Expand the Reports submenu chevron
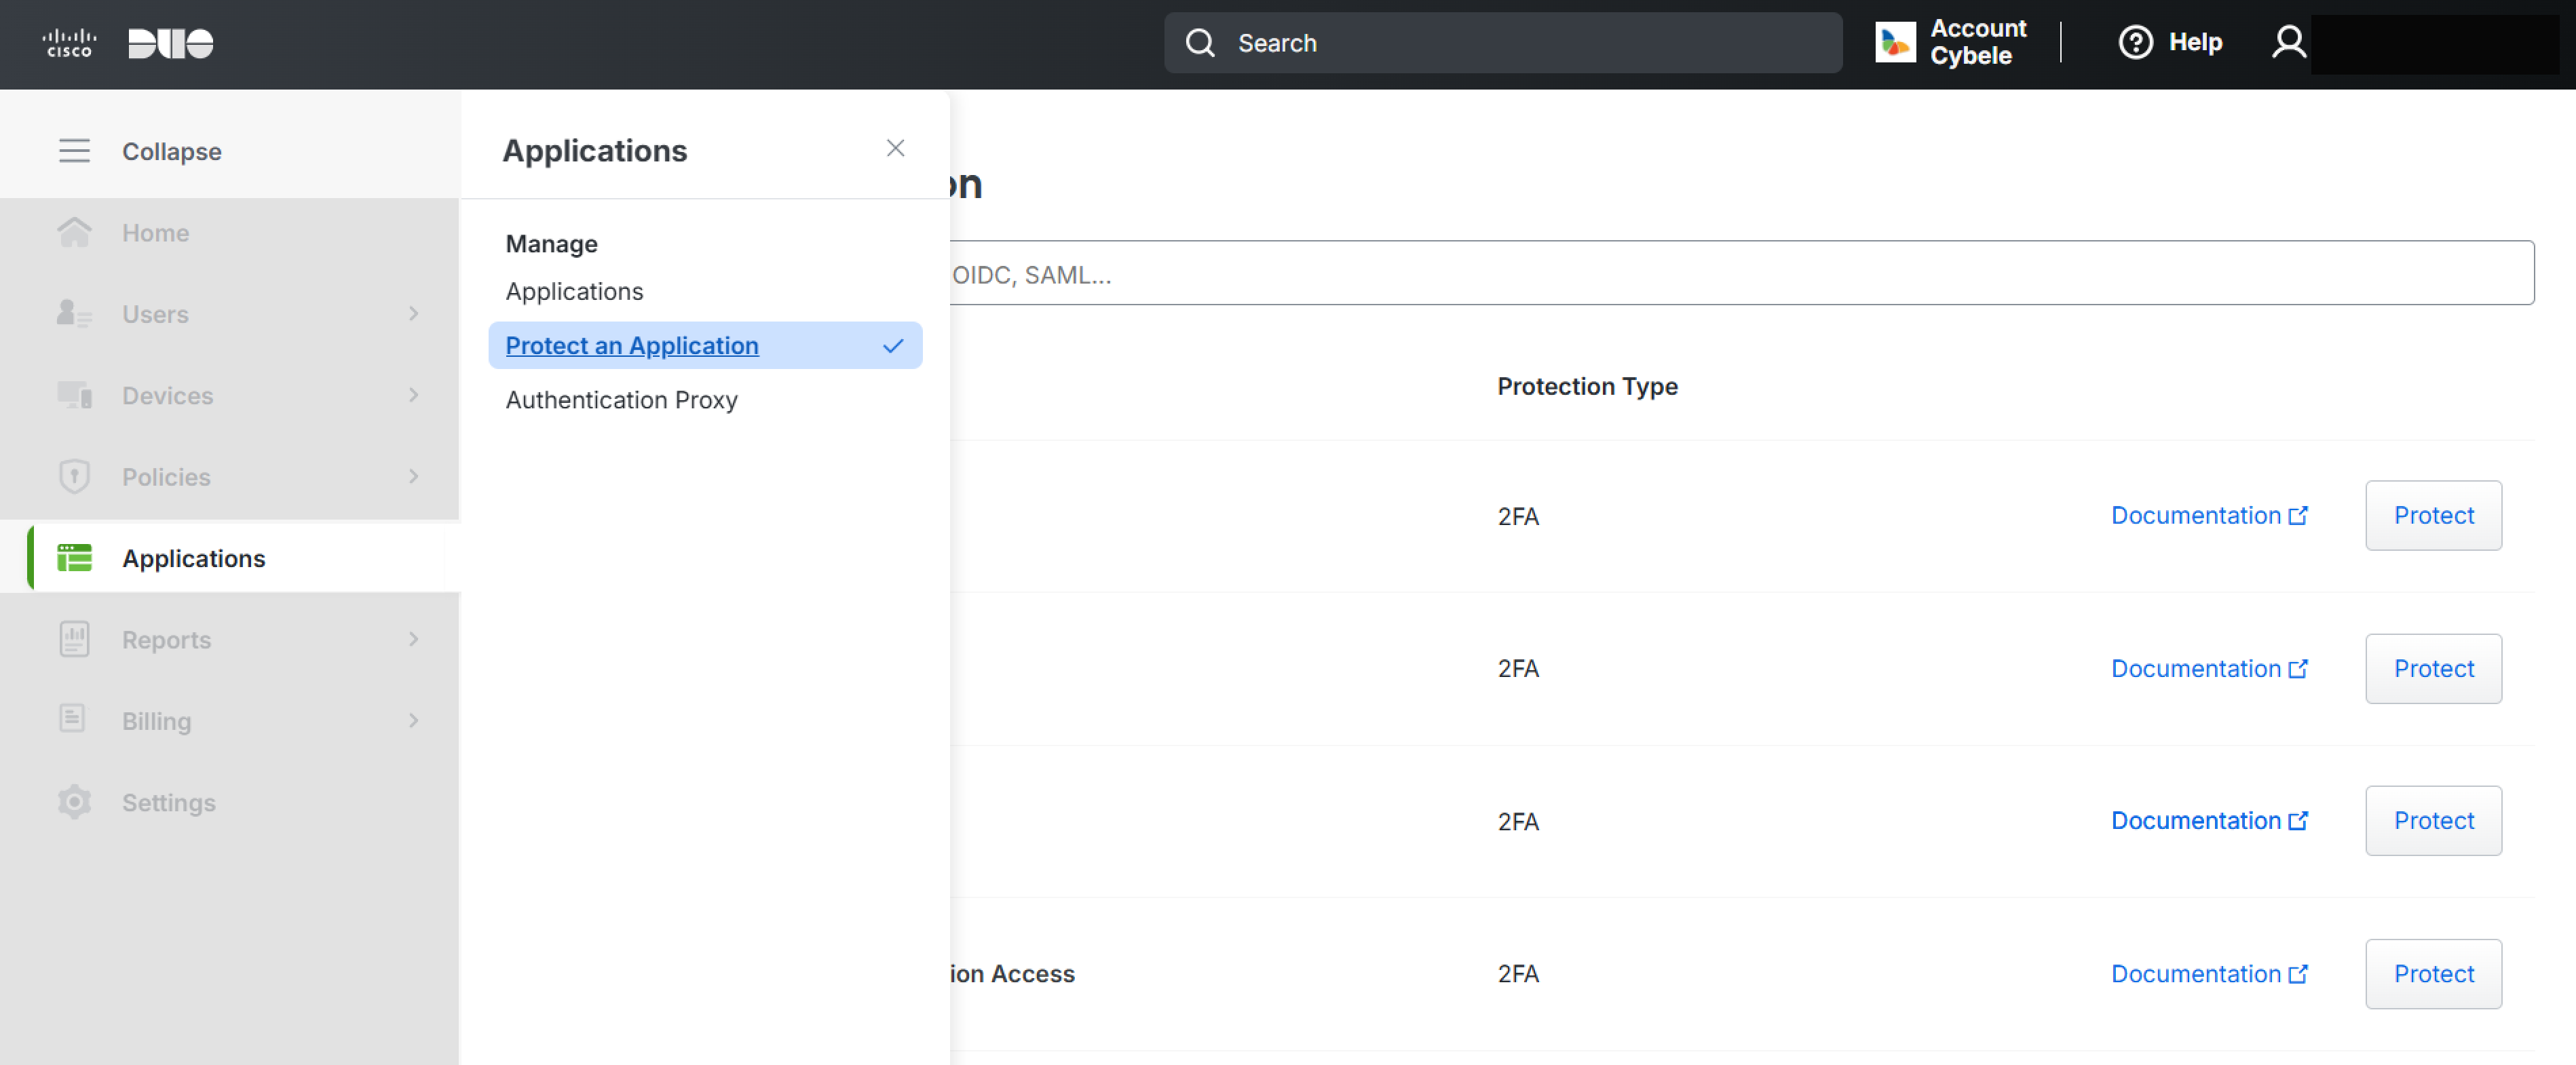This screenshot has height=1065, width=2576. tap(413, 639)
